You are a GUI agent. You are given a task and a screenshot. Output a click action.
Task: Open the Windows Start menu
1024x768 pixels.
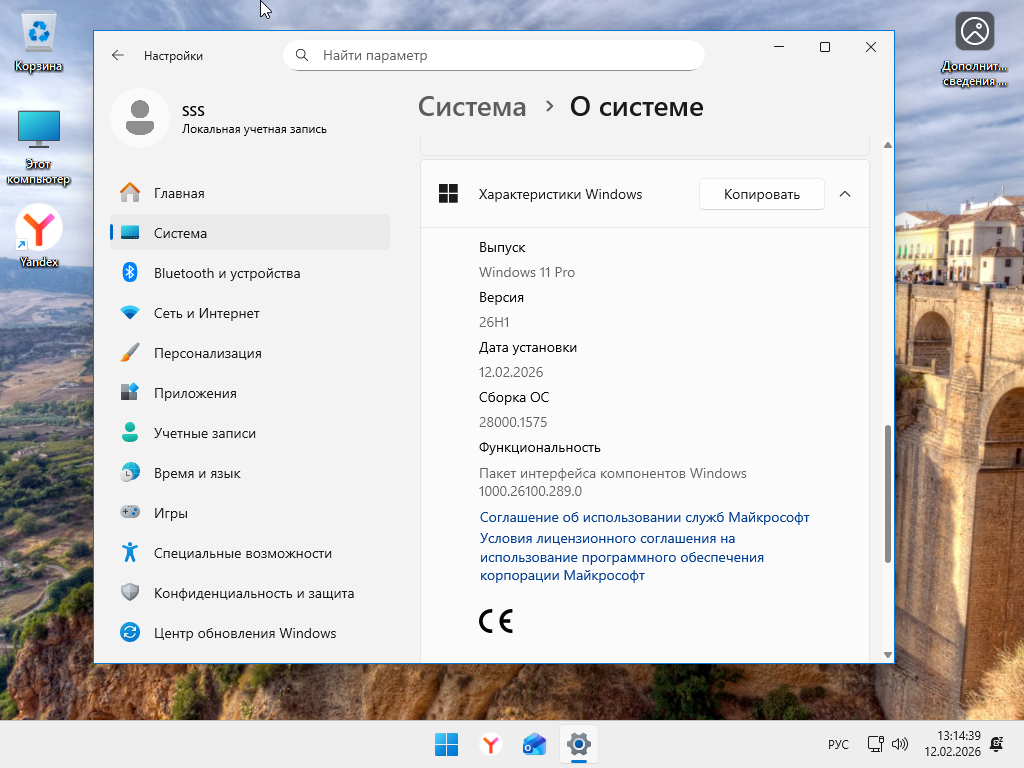coord(446,744)
